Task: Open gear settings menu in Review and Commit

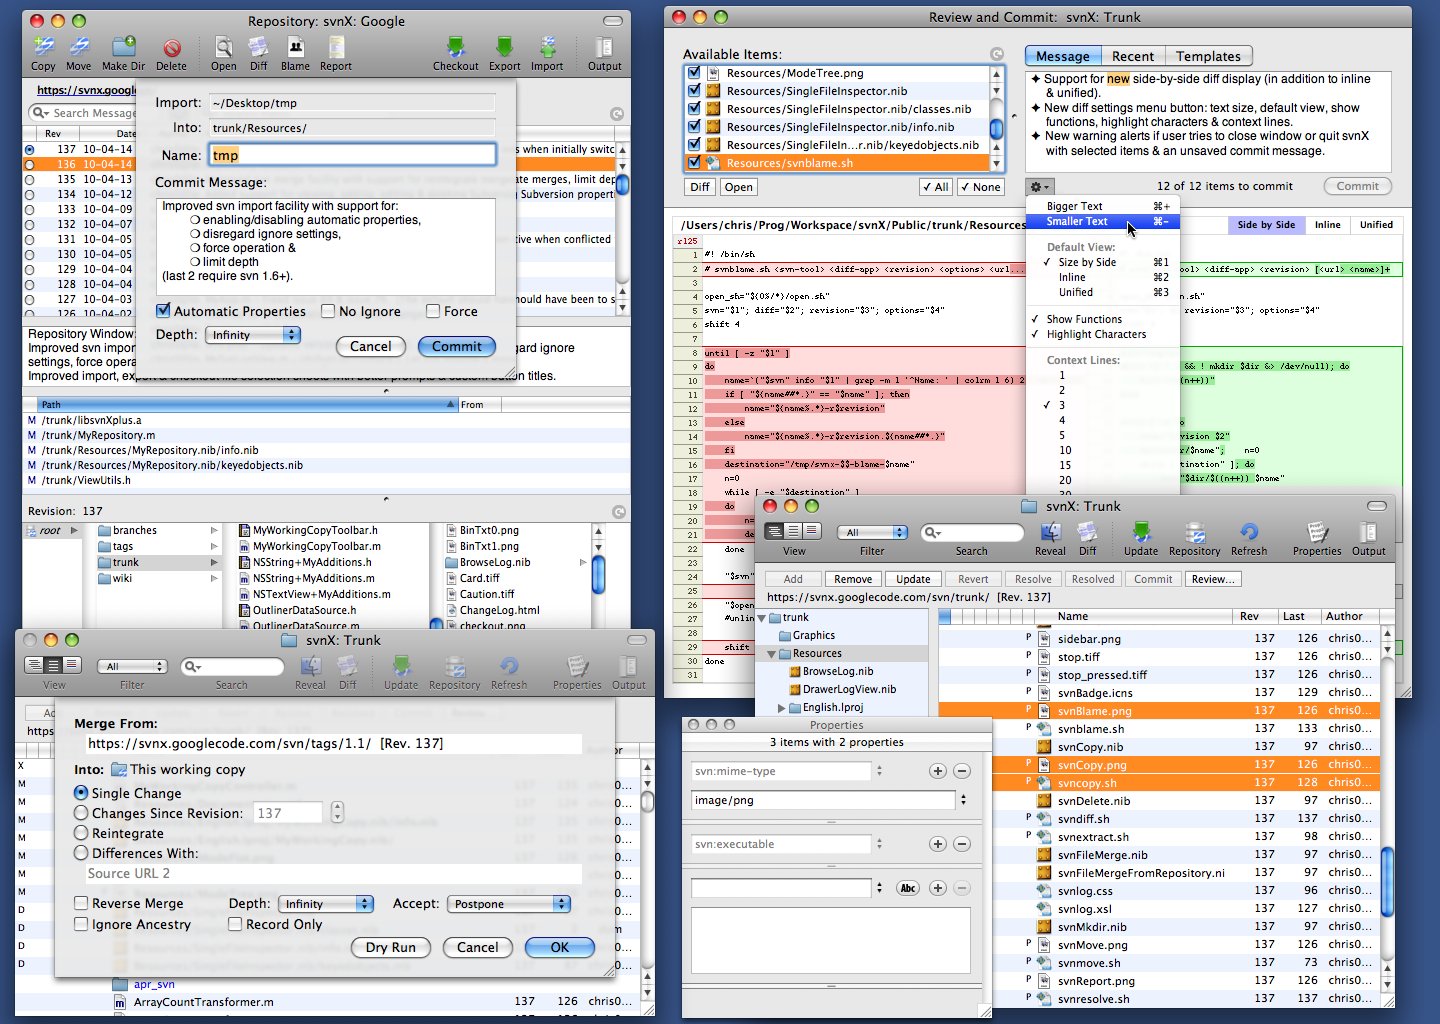Action: (x=1040, y=187)
